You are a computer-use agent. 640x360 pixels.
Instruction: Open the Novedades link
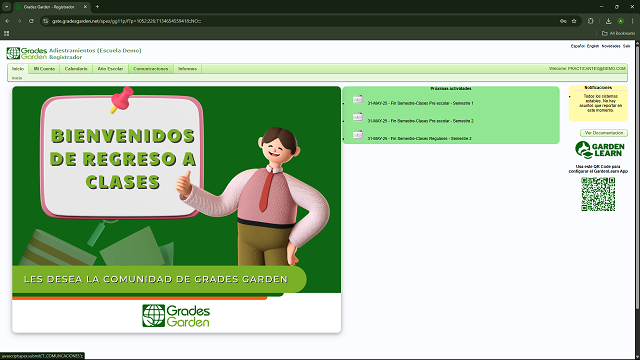[611, 46]
